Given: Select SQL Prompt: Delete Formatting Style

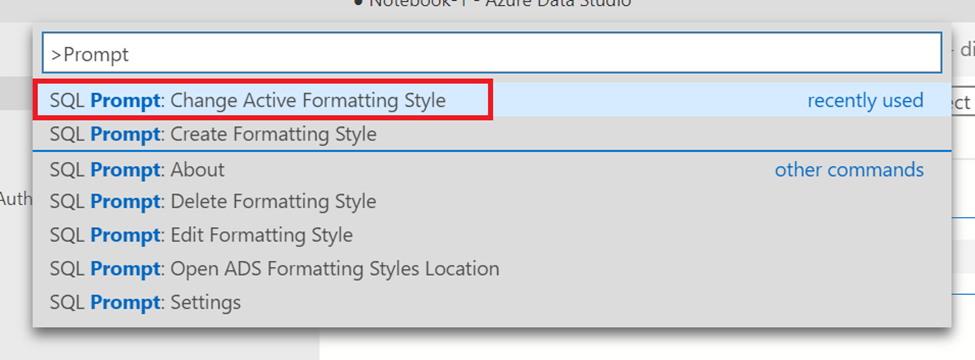Looking at the screenshot, I should (492, 202).
